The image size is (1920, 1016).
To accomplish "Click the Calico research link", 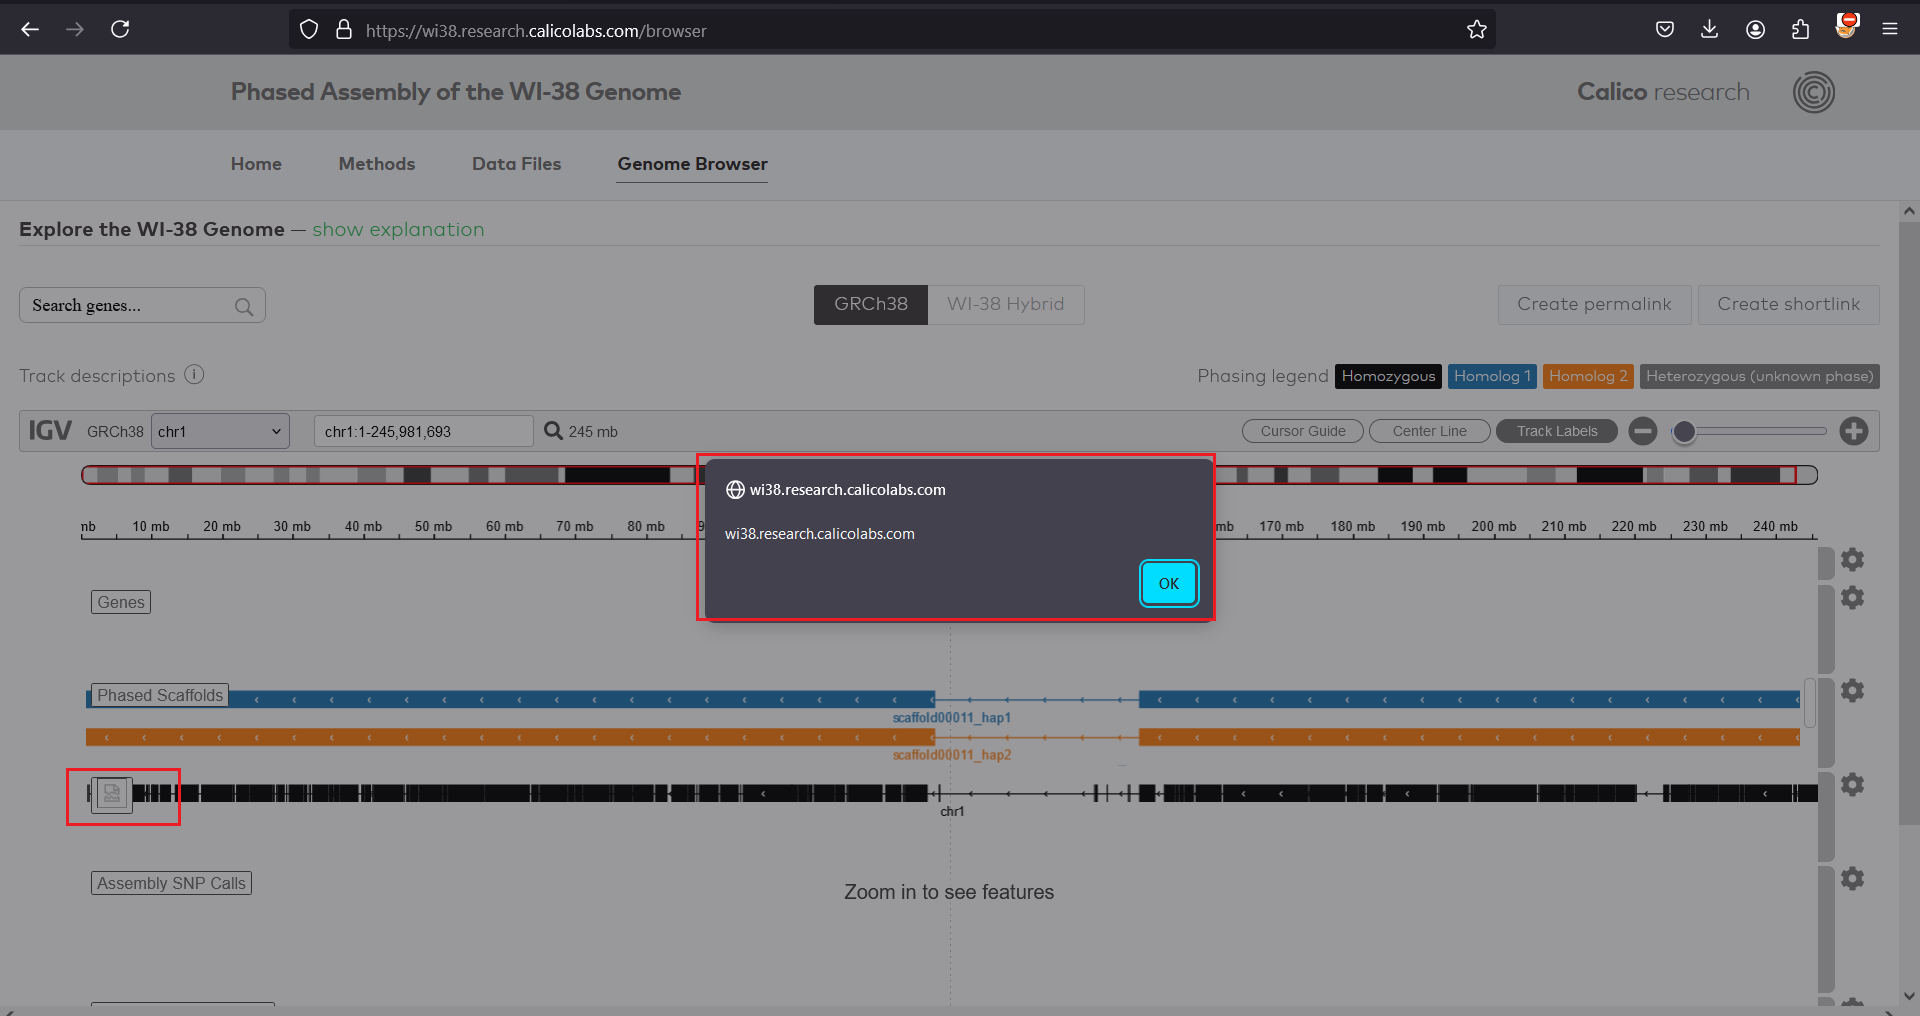I will (x=1663, y=92).
